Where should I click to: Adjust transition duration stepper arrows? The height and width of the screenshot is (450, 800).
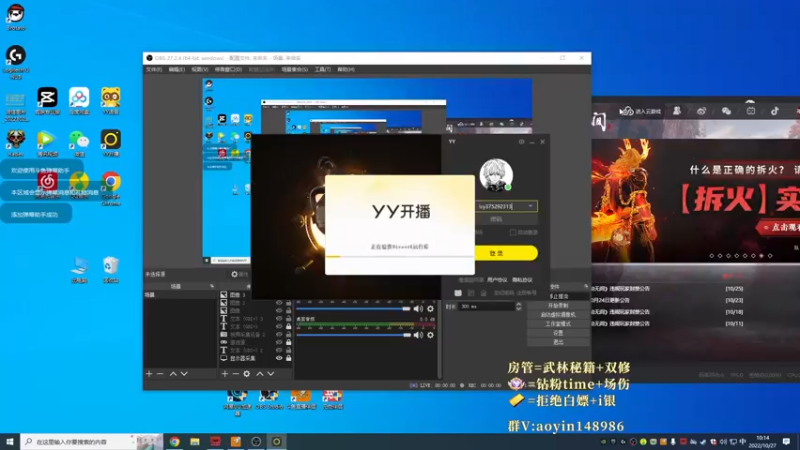(x=518, y=306)
